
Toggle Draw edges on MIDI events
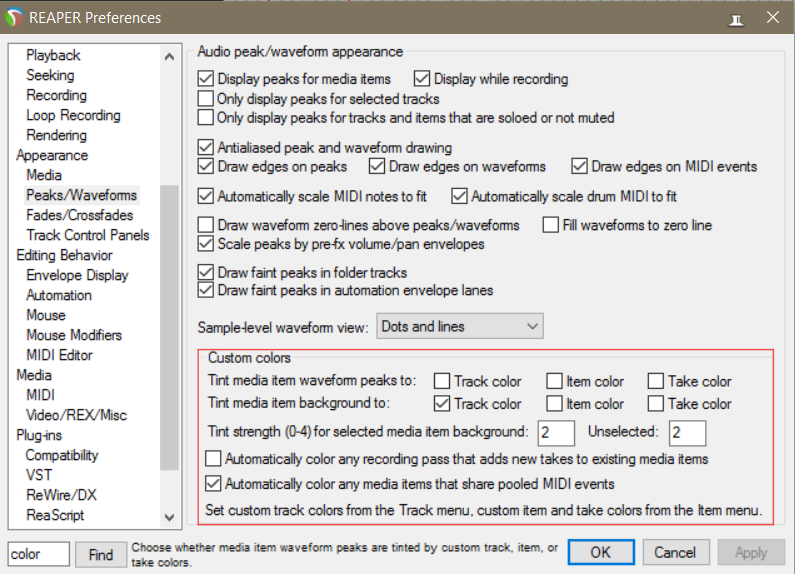click(x=579, y=166)
